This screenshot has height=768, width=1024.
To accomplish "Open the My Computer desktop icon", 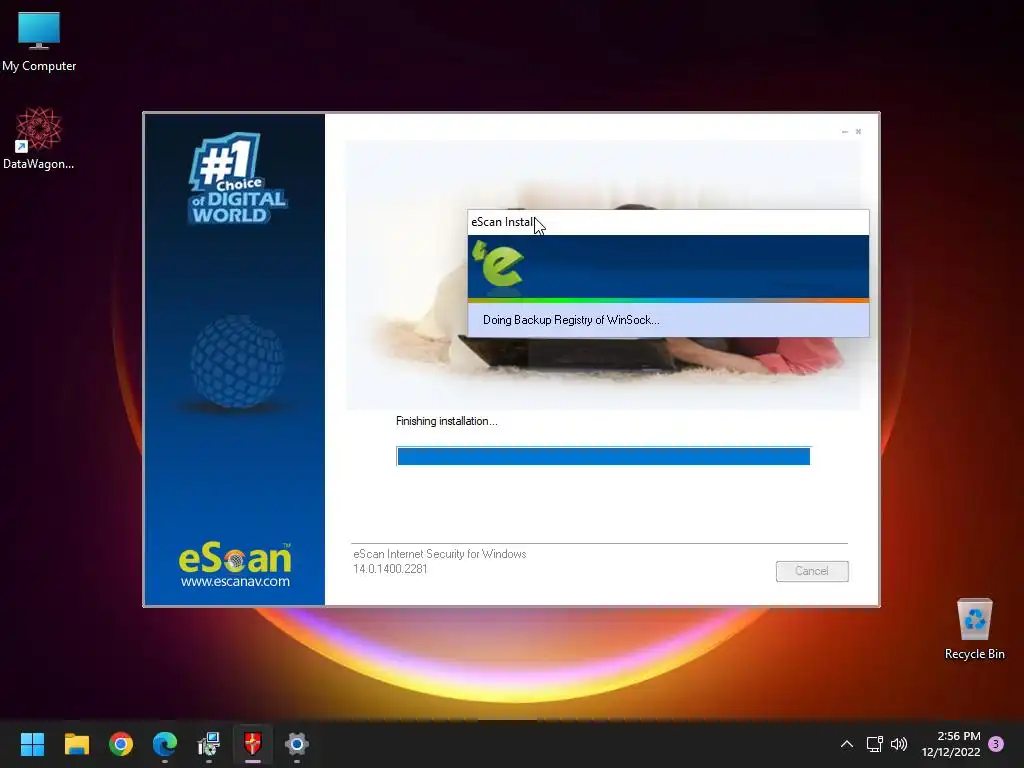I will click(39, 41).
